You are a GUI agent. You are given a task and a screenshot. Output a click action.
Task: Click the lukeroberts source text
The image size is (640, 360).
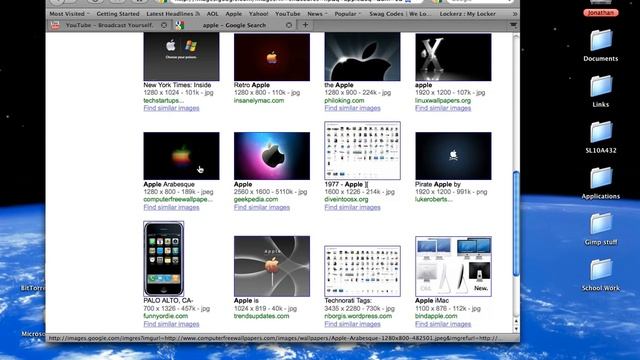pyautogui.click(x=434, y=200)
